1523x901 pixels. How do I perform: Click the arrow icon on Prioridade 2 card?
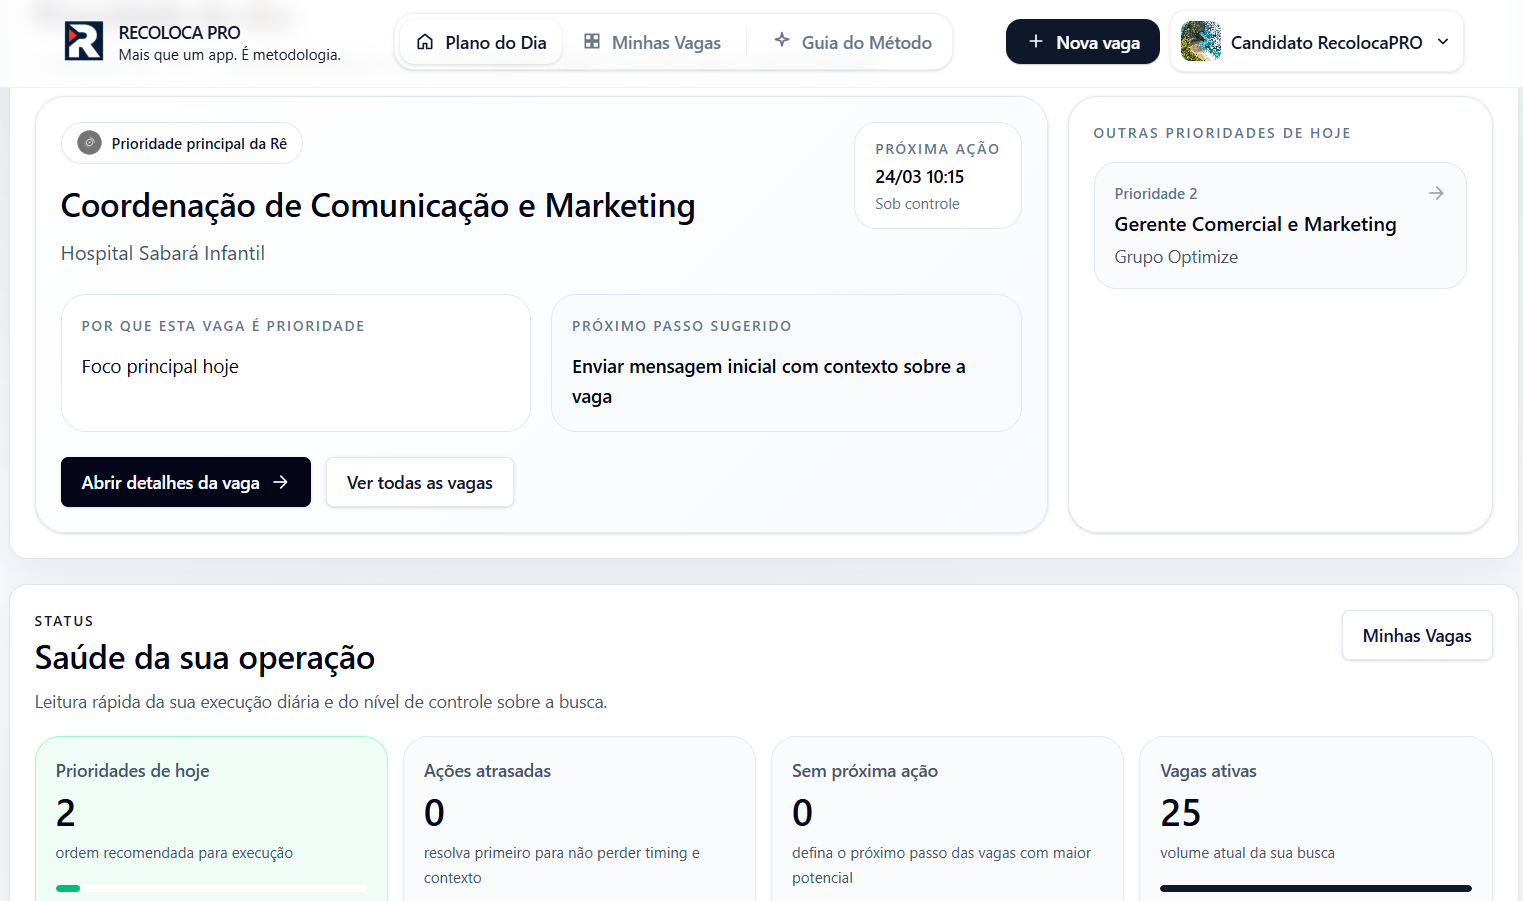pyautogui.click(x=1436, y=193)
